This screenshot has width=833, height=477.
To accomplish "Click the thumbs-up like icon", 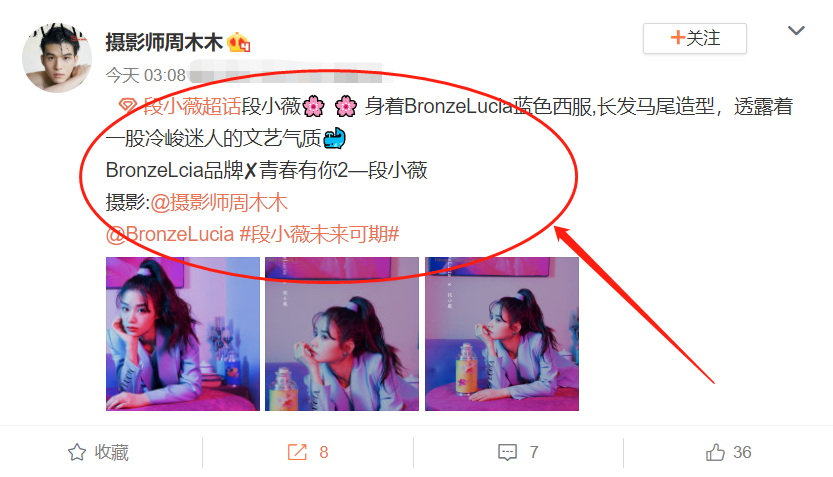I will click(x=715, y=452).
